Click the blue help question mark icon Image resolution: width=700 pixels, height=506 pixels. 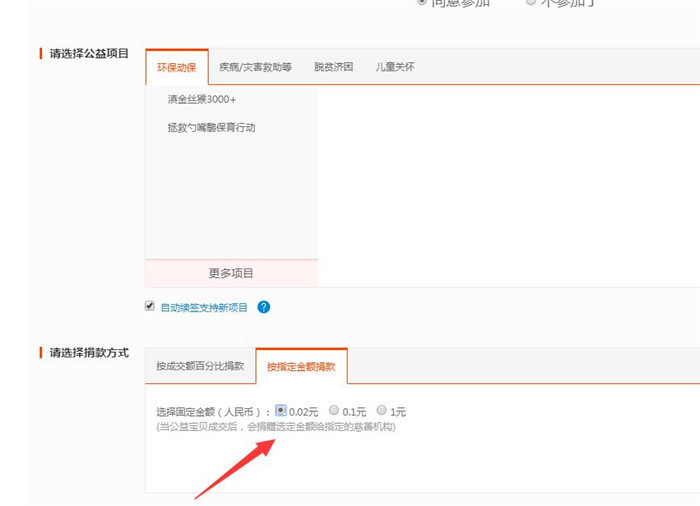point(264,307)
